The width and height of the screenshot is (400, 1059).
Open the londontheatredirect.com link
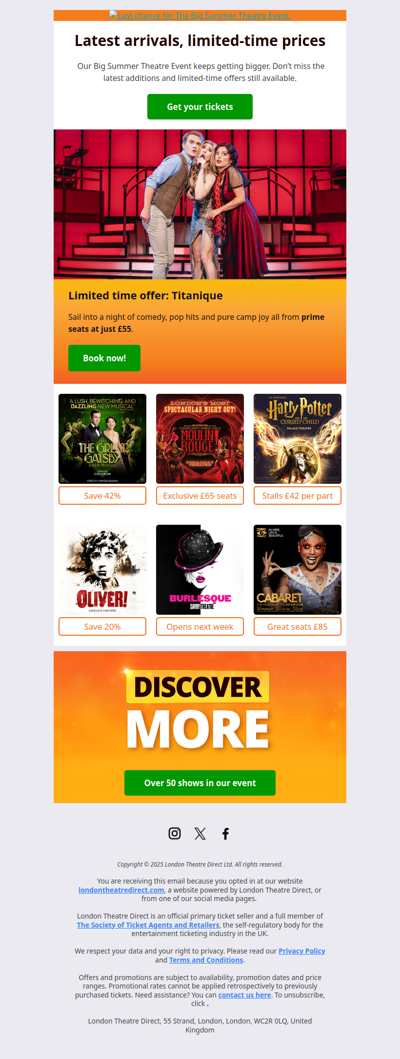tap(122, 890)
